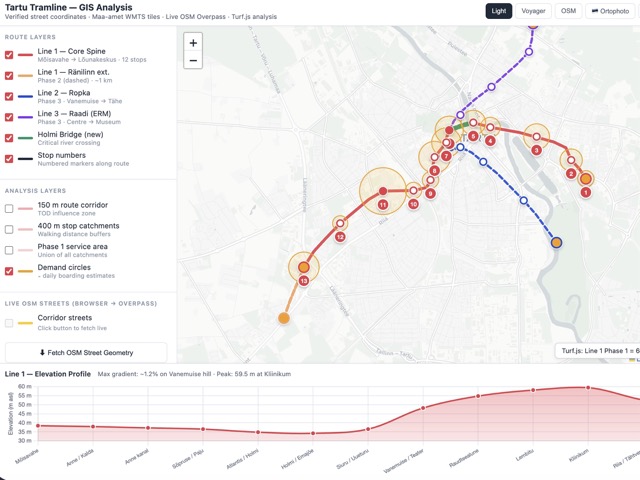The width and height of the screenshot is (640, 480).
Task: Click Fetch OSM Street Geometry button
Action: point(86,353)
